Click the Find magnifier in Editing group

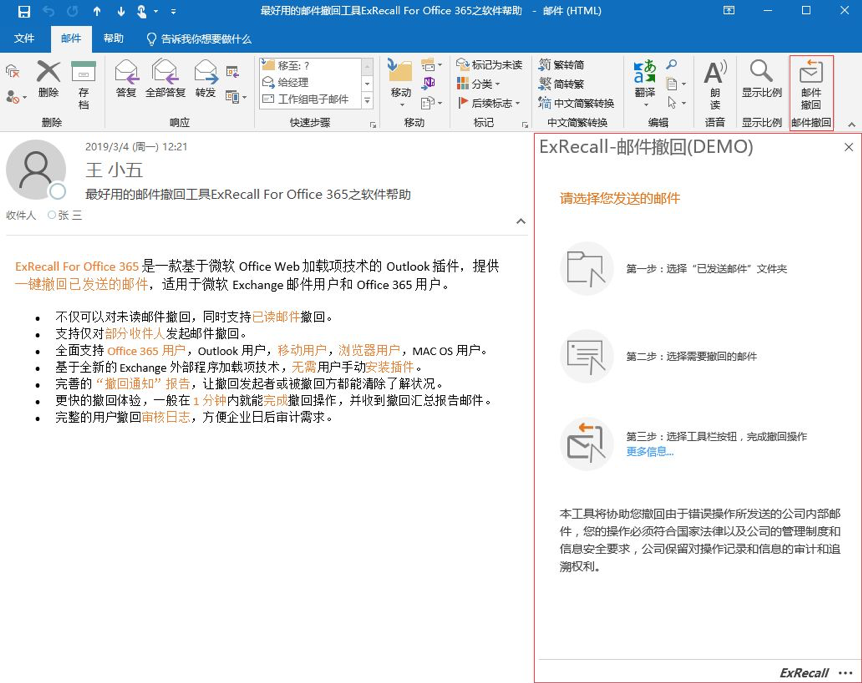pos(671,65)
